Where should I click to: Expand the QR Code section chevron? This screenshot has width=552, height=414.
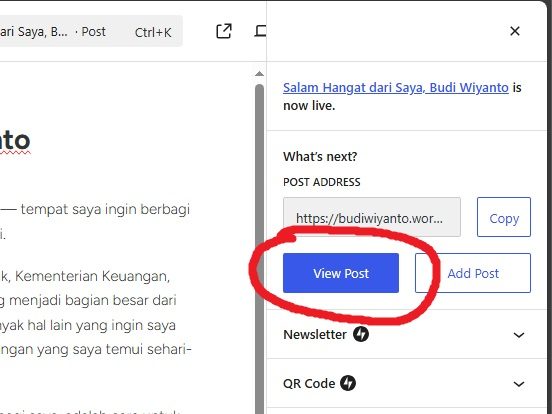point(519,384)
